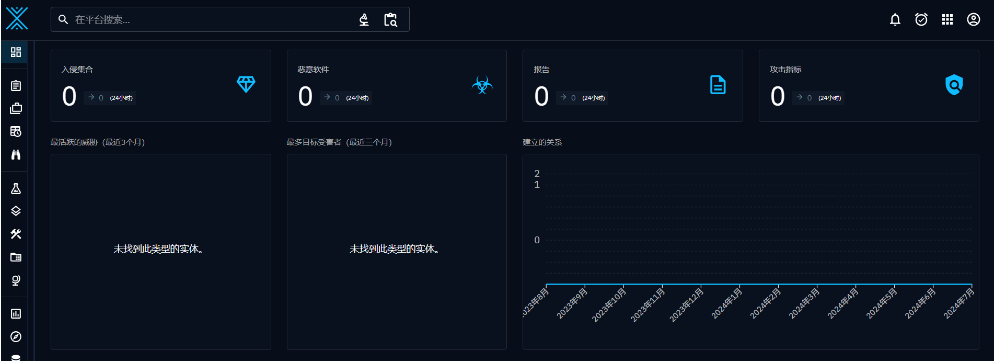Viewport: 995px width, 361px height.
Task: Click the diamond icon on 入侵集合 card
Action: coord(246,84)
